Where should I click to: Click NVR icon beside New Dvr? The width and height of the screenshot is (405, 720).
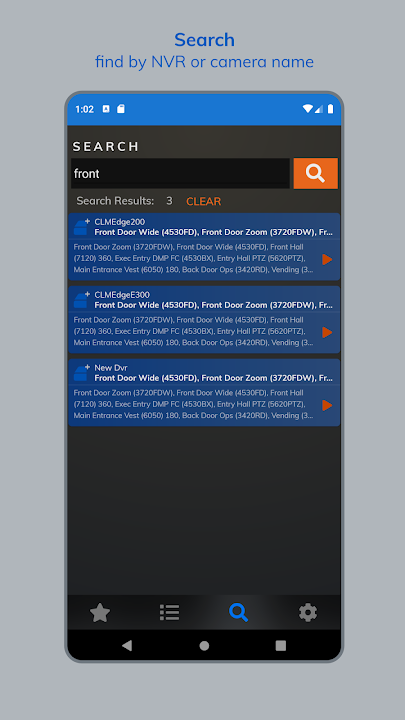(x=82, y=373)
